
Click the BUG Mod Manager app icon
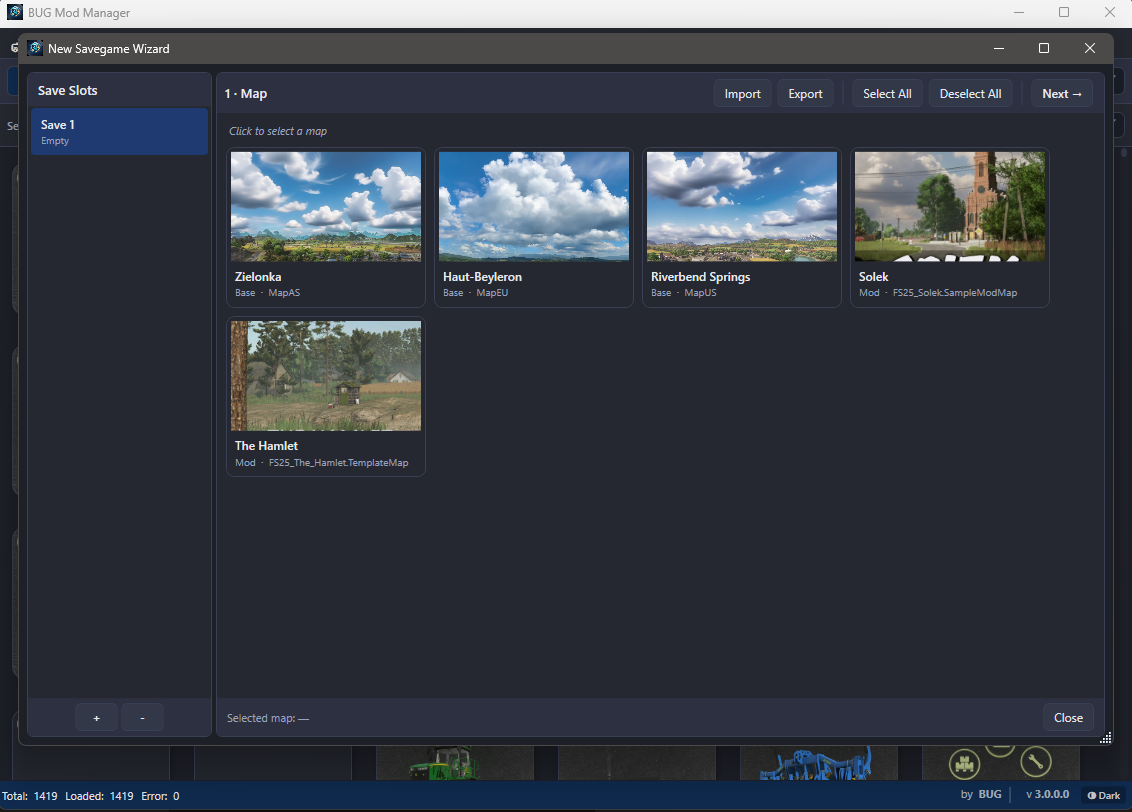14,12
